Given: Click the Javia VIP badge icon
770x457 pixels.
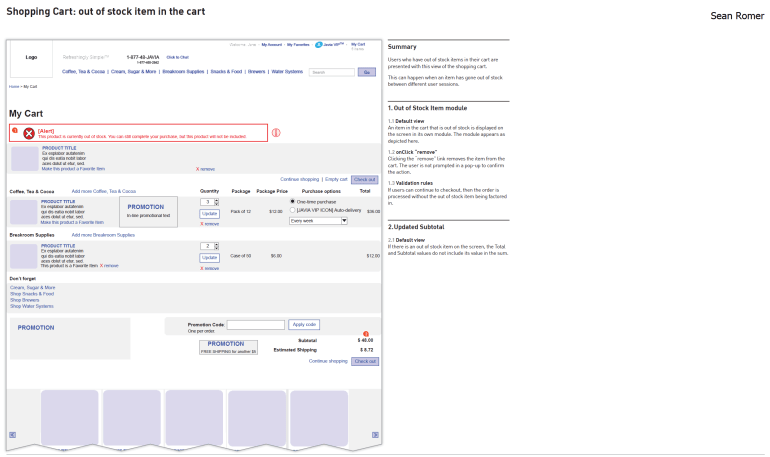Looking at the screenshot, I should pos(318,45).
